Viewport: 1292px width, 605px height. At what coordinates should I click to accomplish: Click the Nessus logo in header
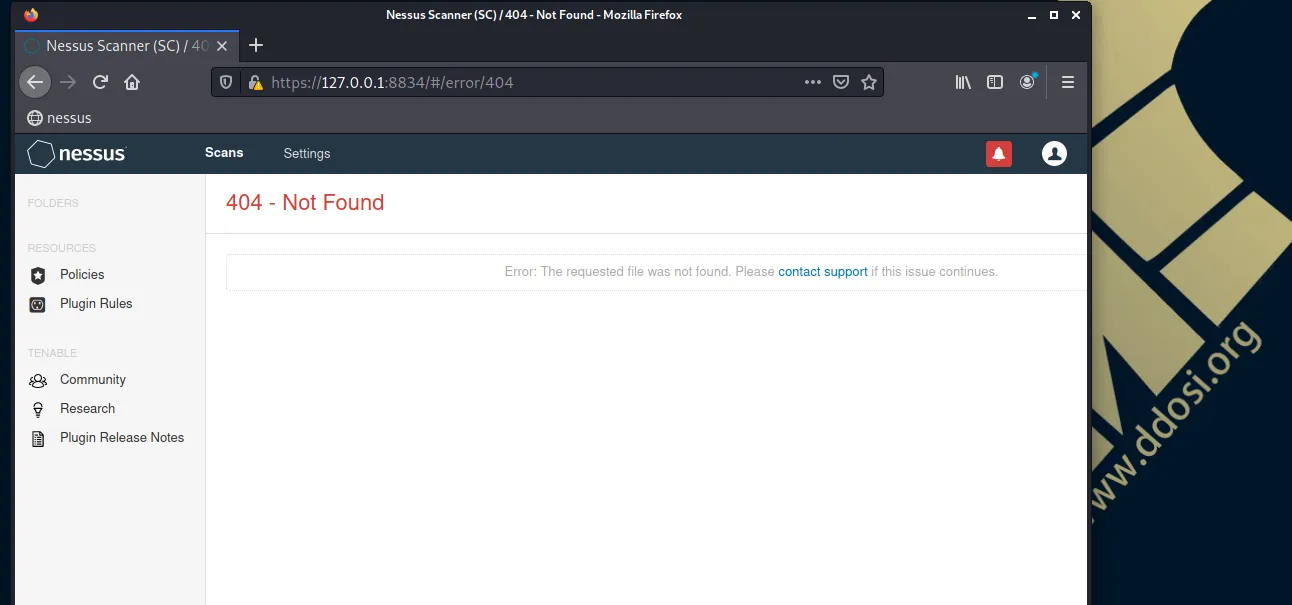coord(77,154)
